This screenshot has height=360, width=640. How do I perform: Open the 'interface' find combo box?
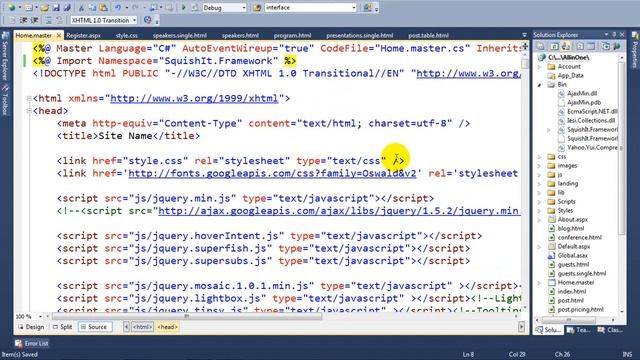click(310, 7)
